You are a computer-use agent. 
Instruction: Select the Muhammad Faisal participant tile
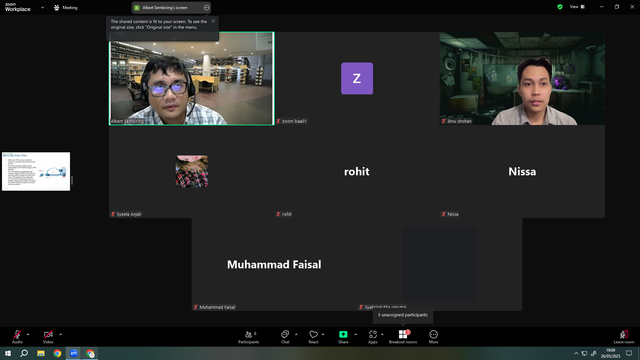(274, 264)
